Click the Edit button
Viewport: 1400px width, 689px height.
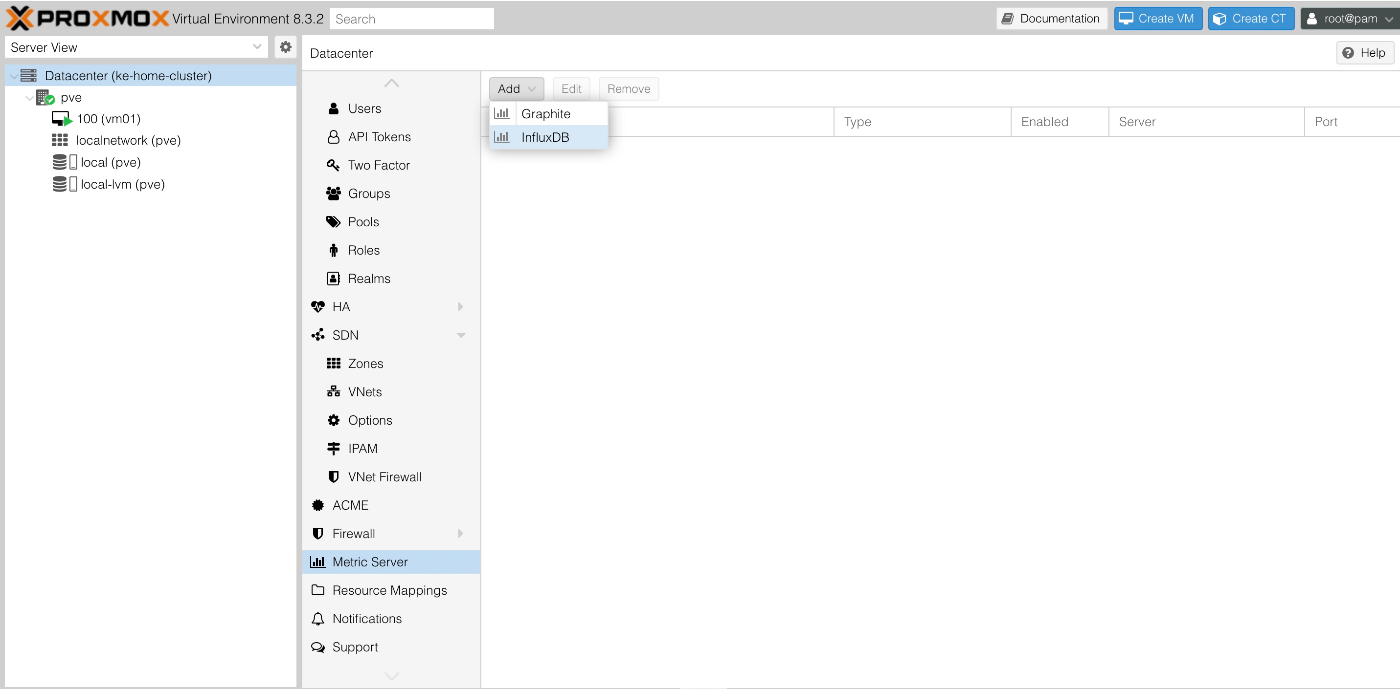571,89
